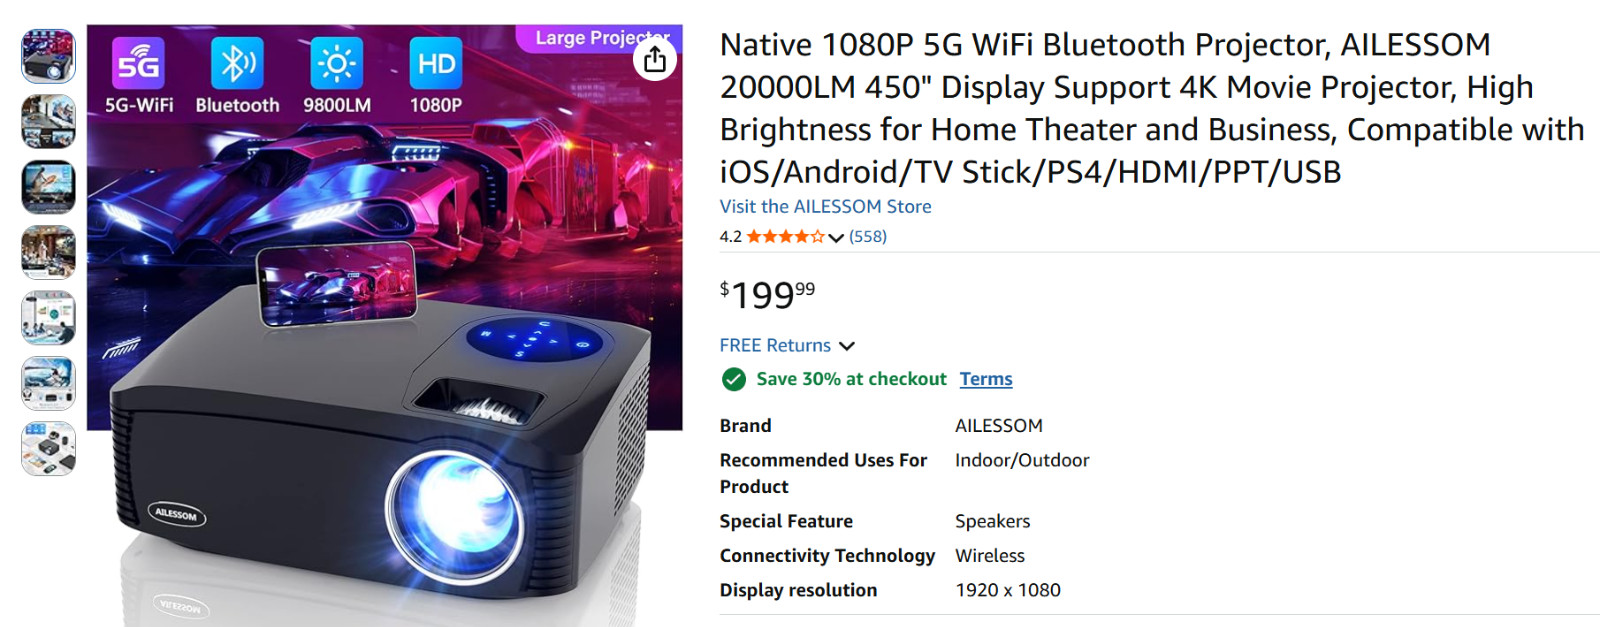Select the sixth product thumbnail
This screenshot has width=1600, height=627.
pyautogui.click(x=48, y=383)
